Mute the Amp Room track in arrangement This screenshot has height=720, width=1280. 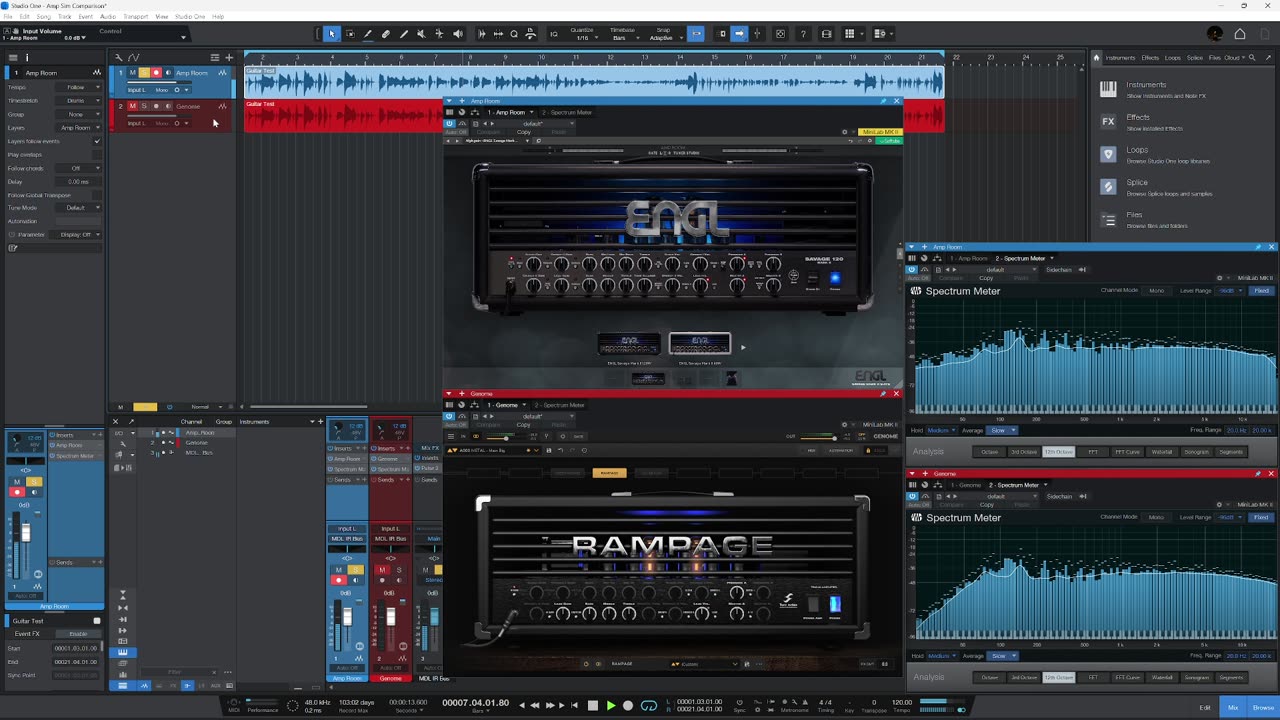(x=132, y=73)
